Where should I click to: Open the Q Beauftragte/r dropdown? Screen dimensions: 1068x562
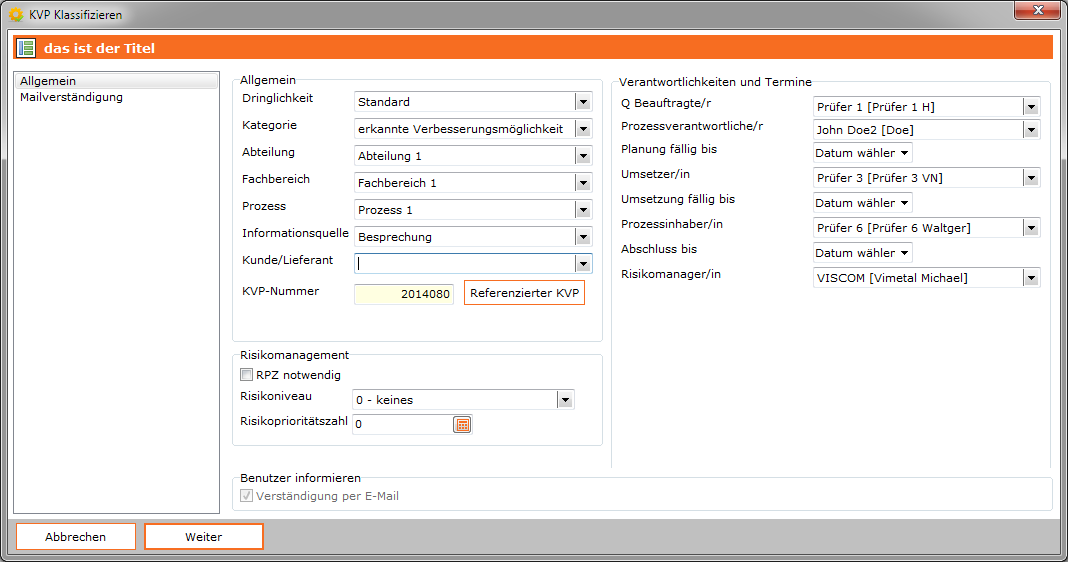[1031, 107]
